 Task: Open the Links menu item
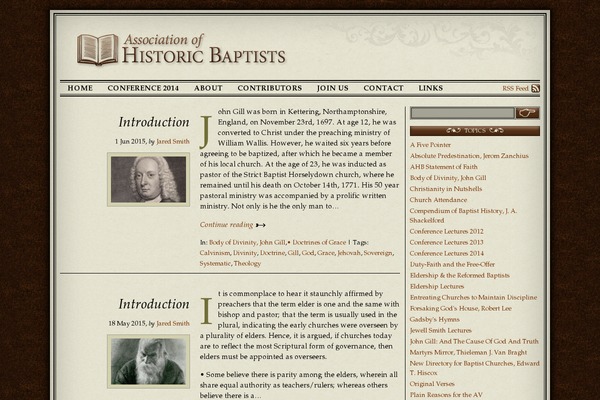(430, 88)
